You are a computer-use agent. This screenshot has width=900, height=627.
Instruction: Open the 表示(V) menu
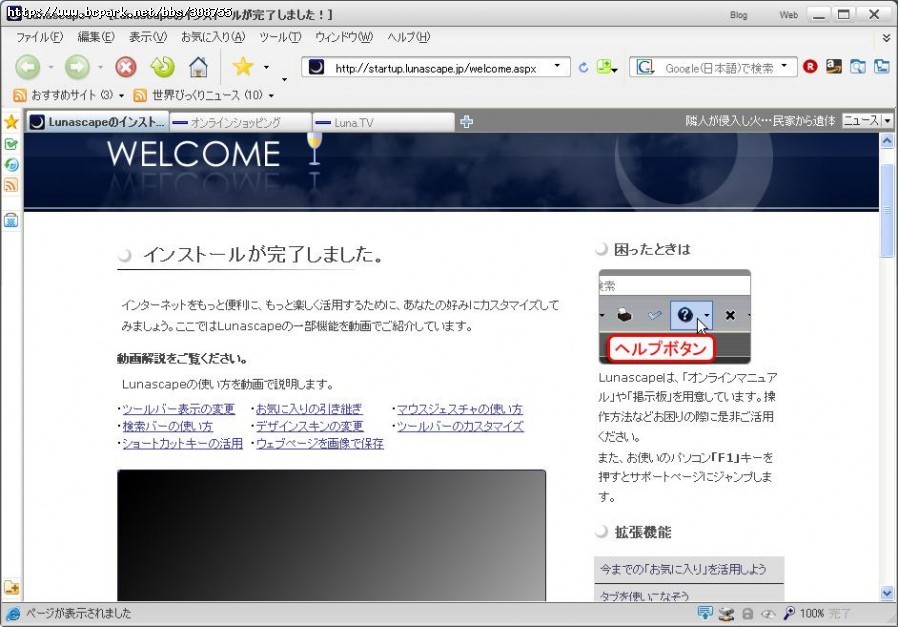click(148, 37)
